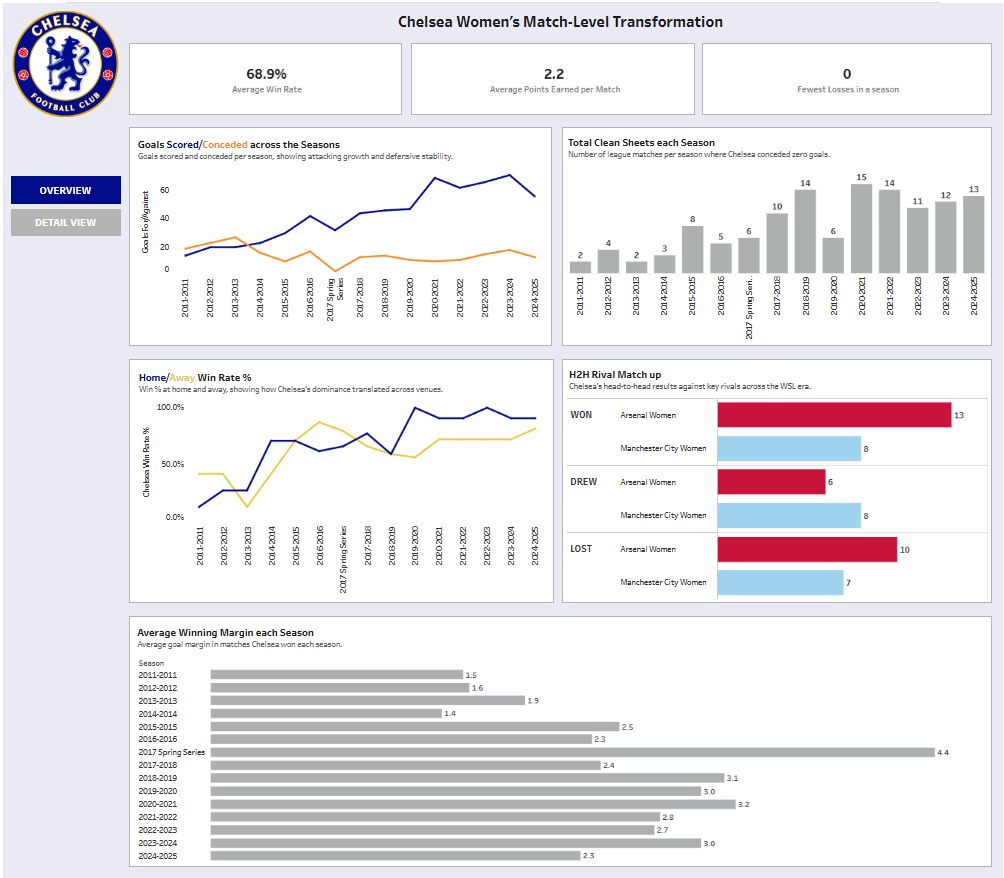Screen dimensions: 1004x878
Task: Click the Goals Scored/Conceded chart title
Action: point(239,145)
